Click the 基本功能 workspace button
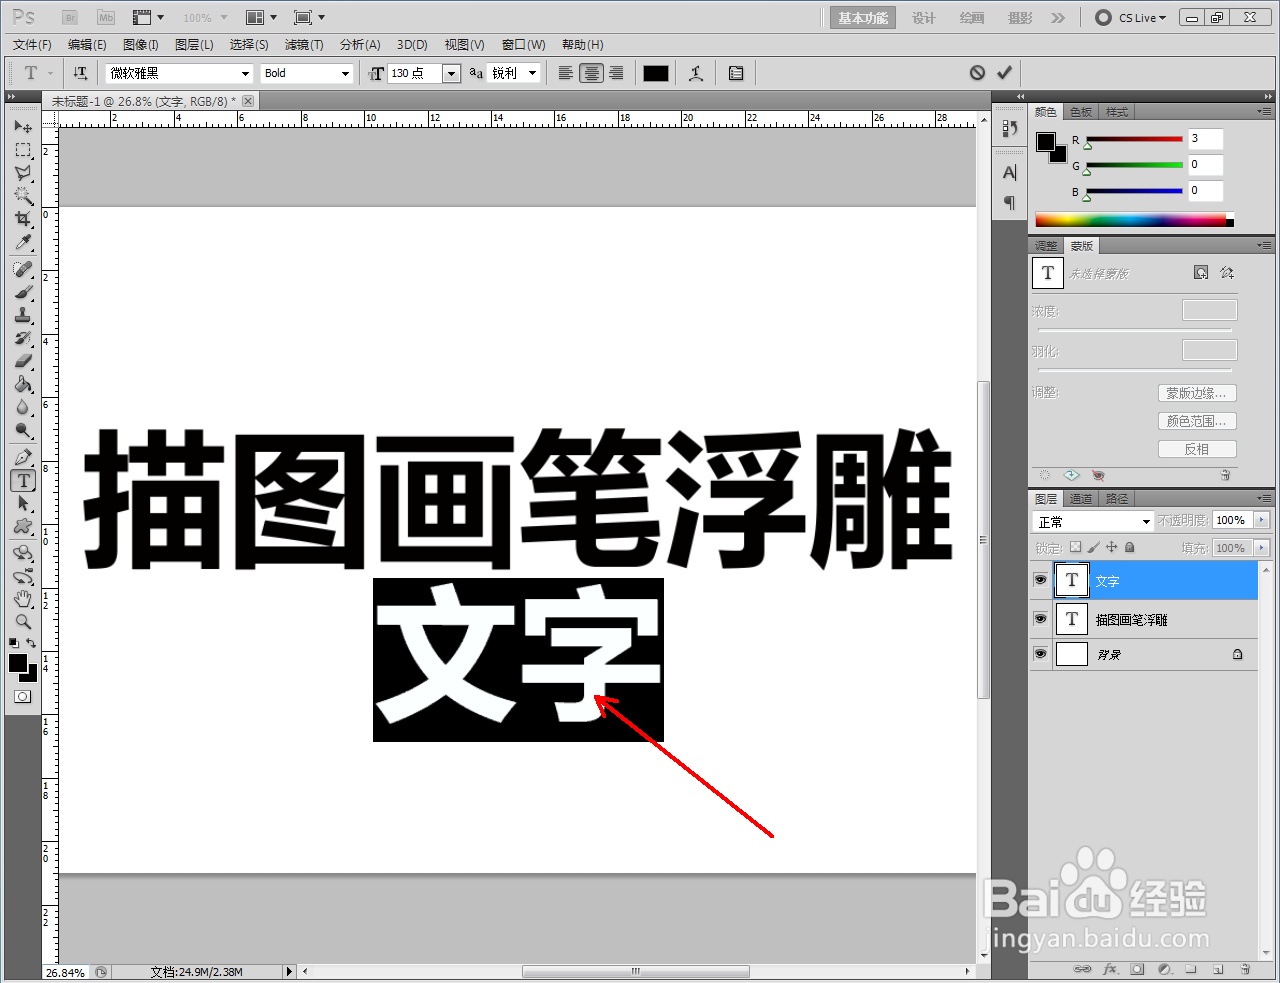The image size is (1280, 983). coord(863,18)
